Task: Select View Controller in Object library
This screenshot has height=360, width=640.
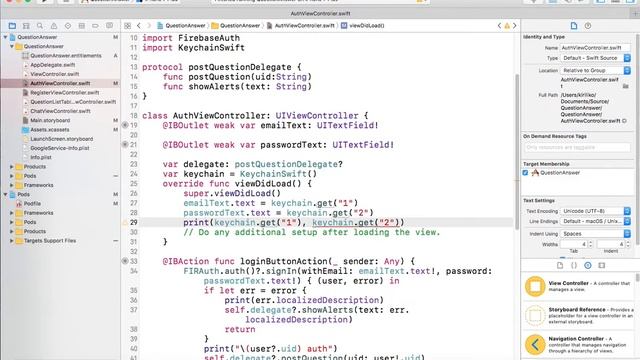Action: coord(578,286)
